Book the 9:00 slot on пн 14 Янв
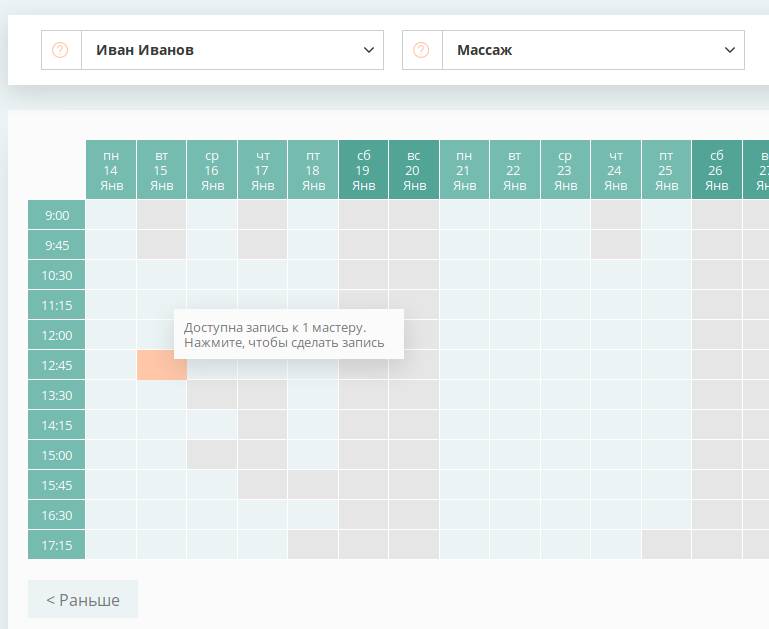769x629 pixels. [x=111, y=215]
